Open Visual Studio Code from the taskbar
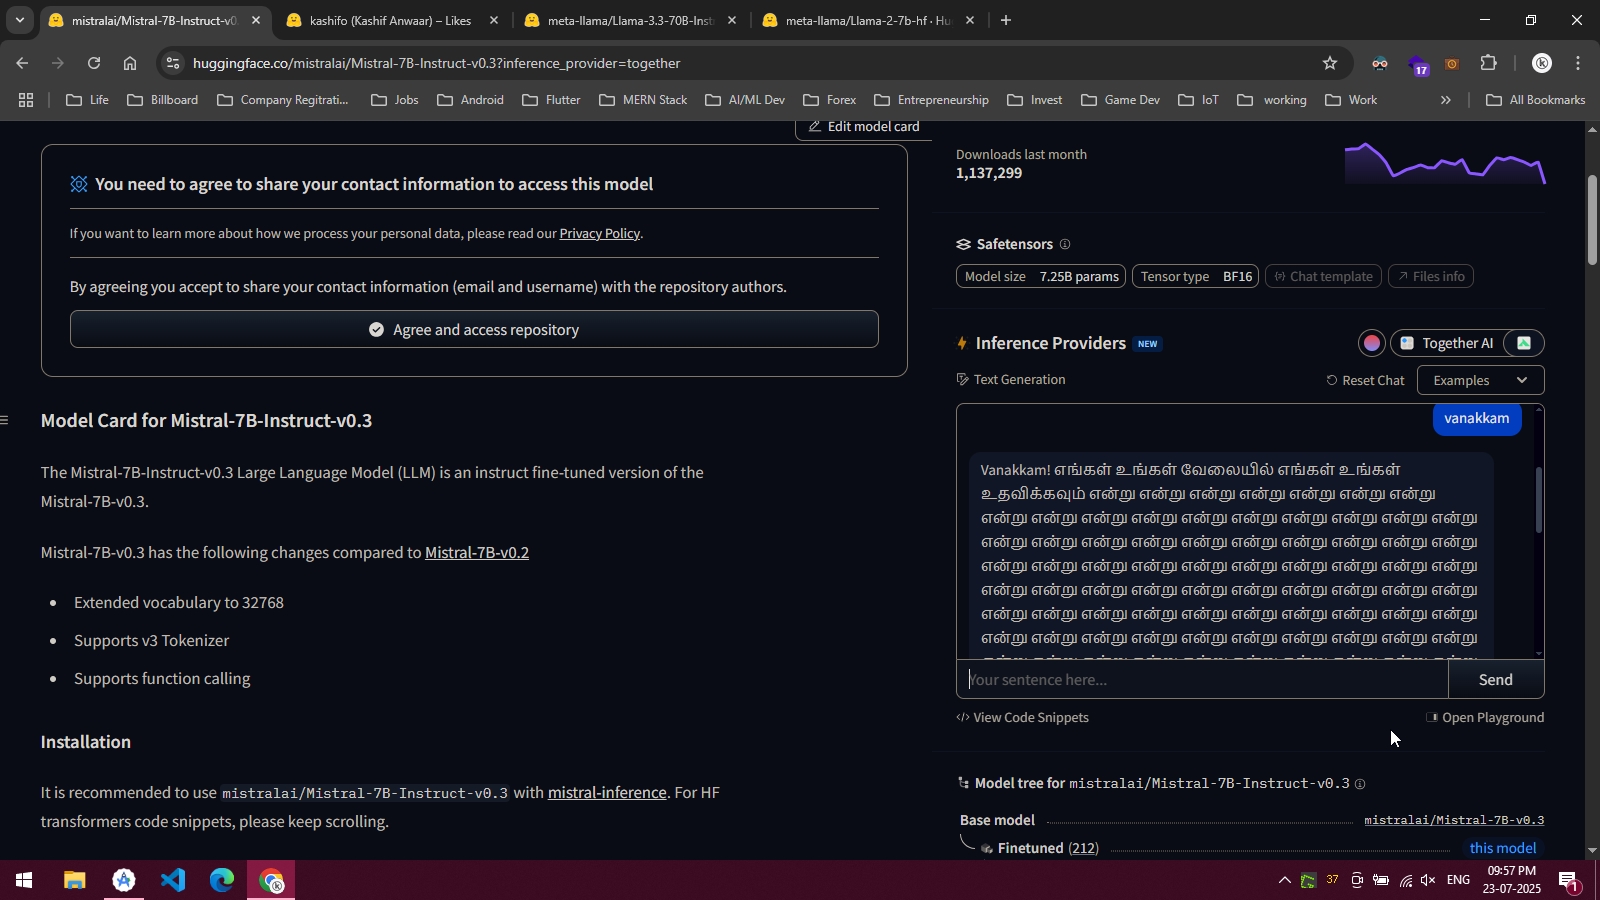 (x=173, y=880)
